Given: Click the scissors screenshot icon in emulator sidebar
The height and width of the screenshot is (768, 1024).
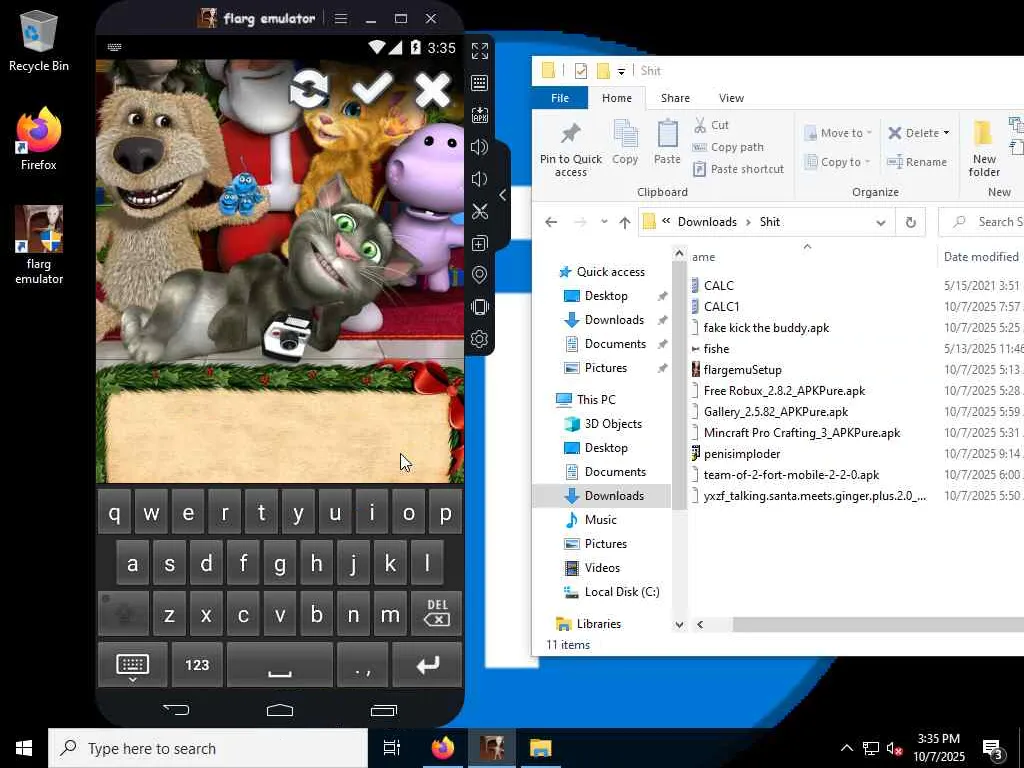Looking at the screenshot, I should [x=479, y=211].
